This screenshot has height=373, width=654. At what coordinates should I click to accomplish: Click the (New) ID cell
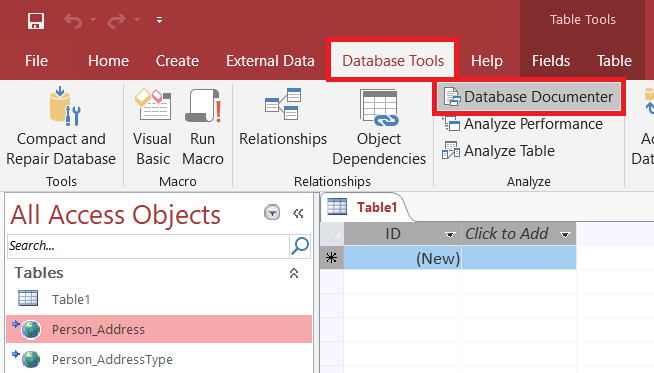[x=402, y=258]
